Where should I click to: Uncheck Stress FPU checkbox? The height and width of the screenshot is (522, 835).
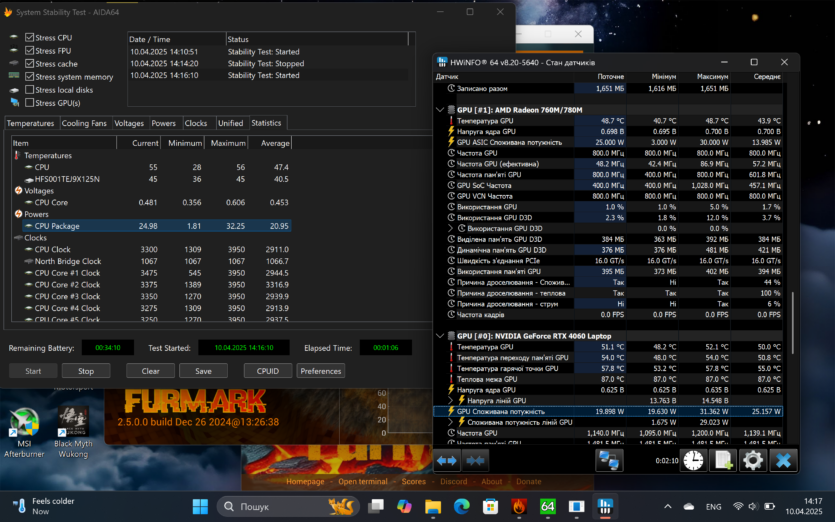tap(30, 51)
